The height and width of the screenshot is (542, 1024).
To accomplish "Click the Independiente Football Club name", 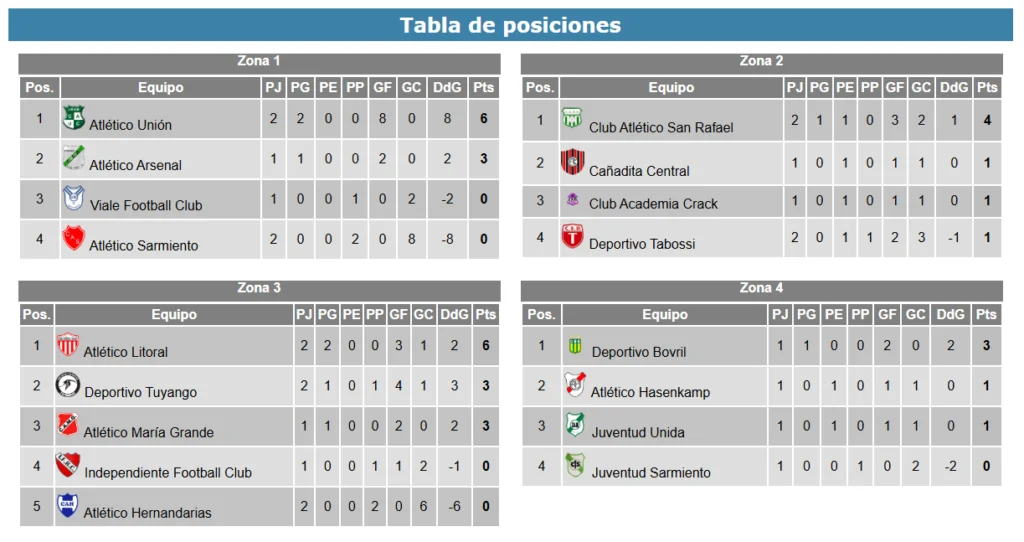I will click(168, 473).
